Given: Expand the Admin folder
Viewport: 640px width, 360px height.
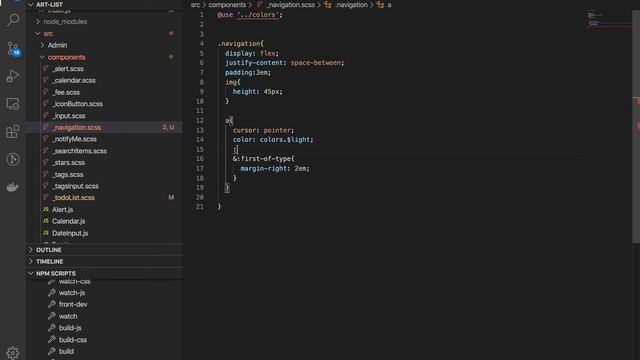Looking at the screenshot, I should click(57, 45).
